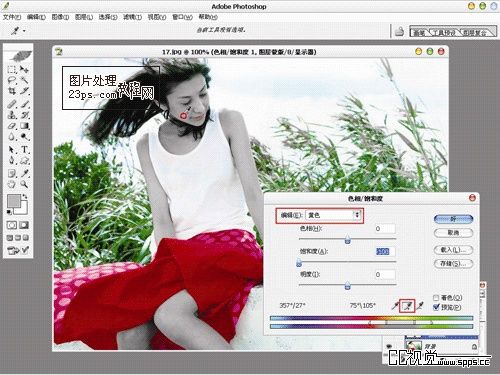The height and width of the screenshot is (375, 500).
Task: Open the 文件 (File) menu
Action: [x=12, y=17]
